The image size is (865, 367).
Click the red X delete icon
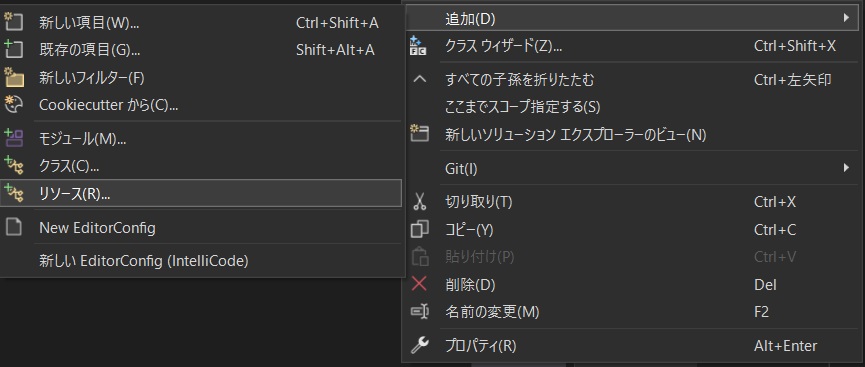point(419,284)
